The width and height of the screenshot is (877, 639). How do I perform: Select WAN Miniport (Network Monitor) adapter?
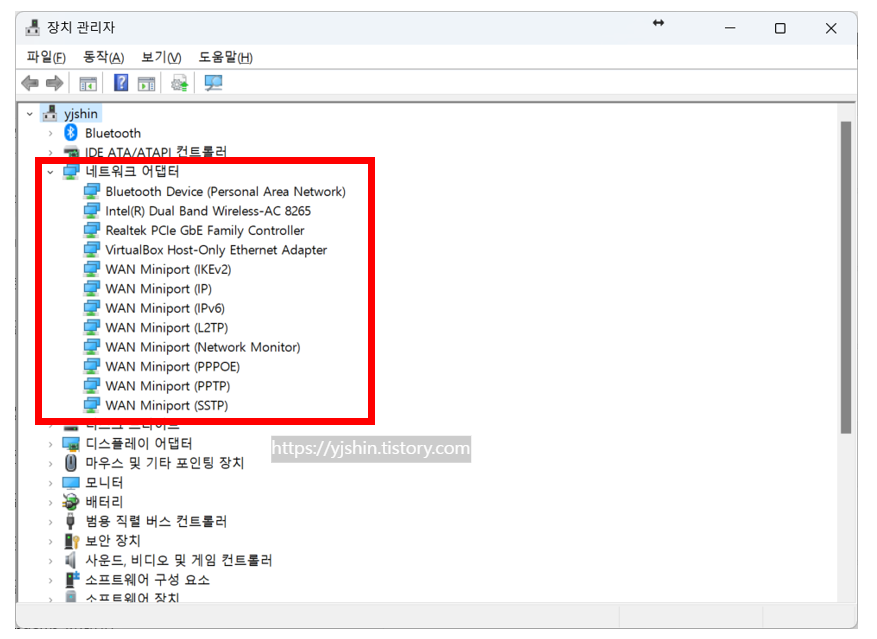pos(202,347)
